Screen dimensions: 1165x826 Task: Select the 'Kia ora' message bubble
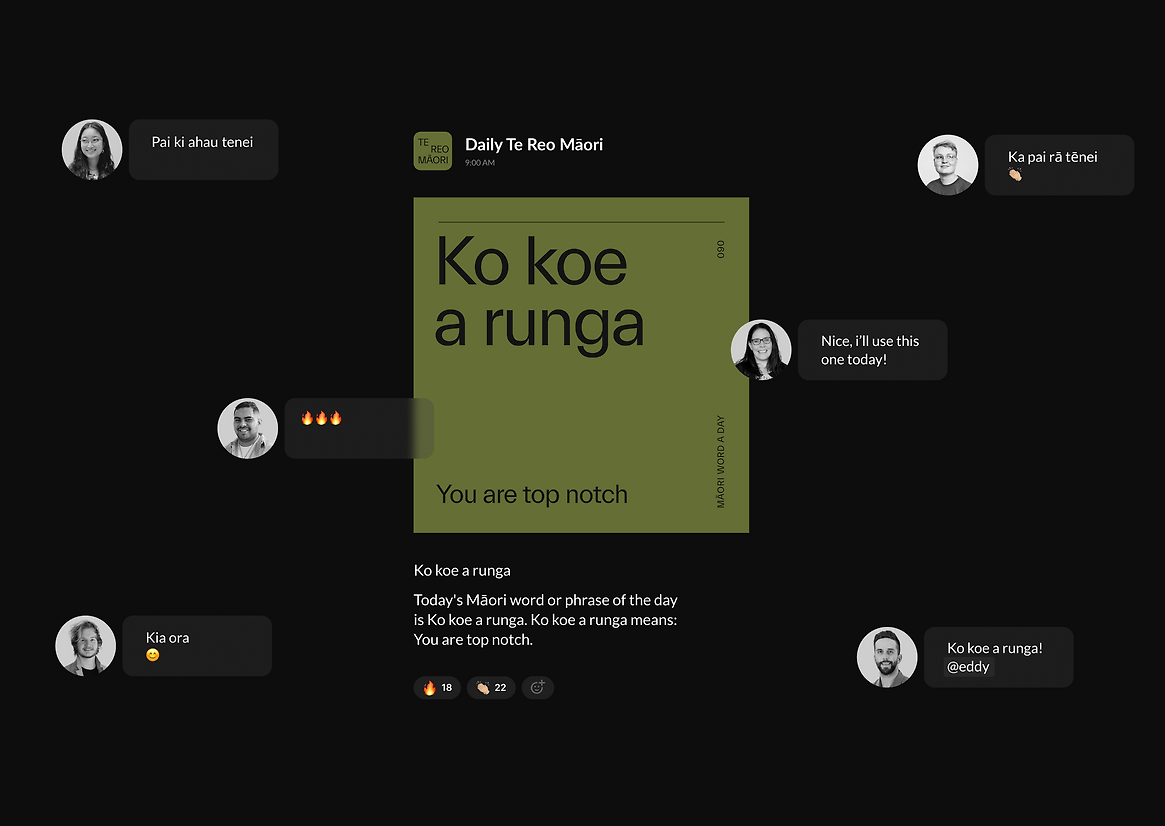point(197,646)
